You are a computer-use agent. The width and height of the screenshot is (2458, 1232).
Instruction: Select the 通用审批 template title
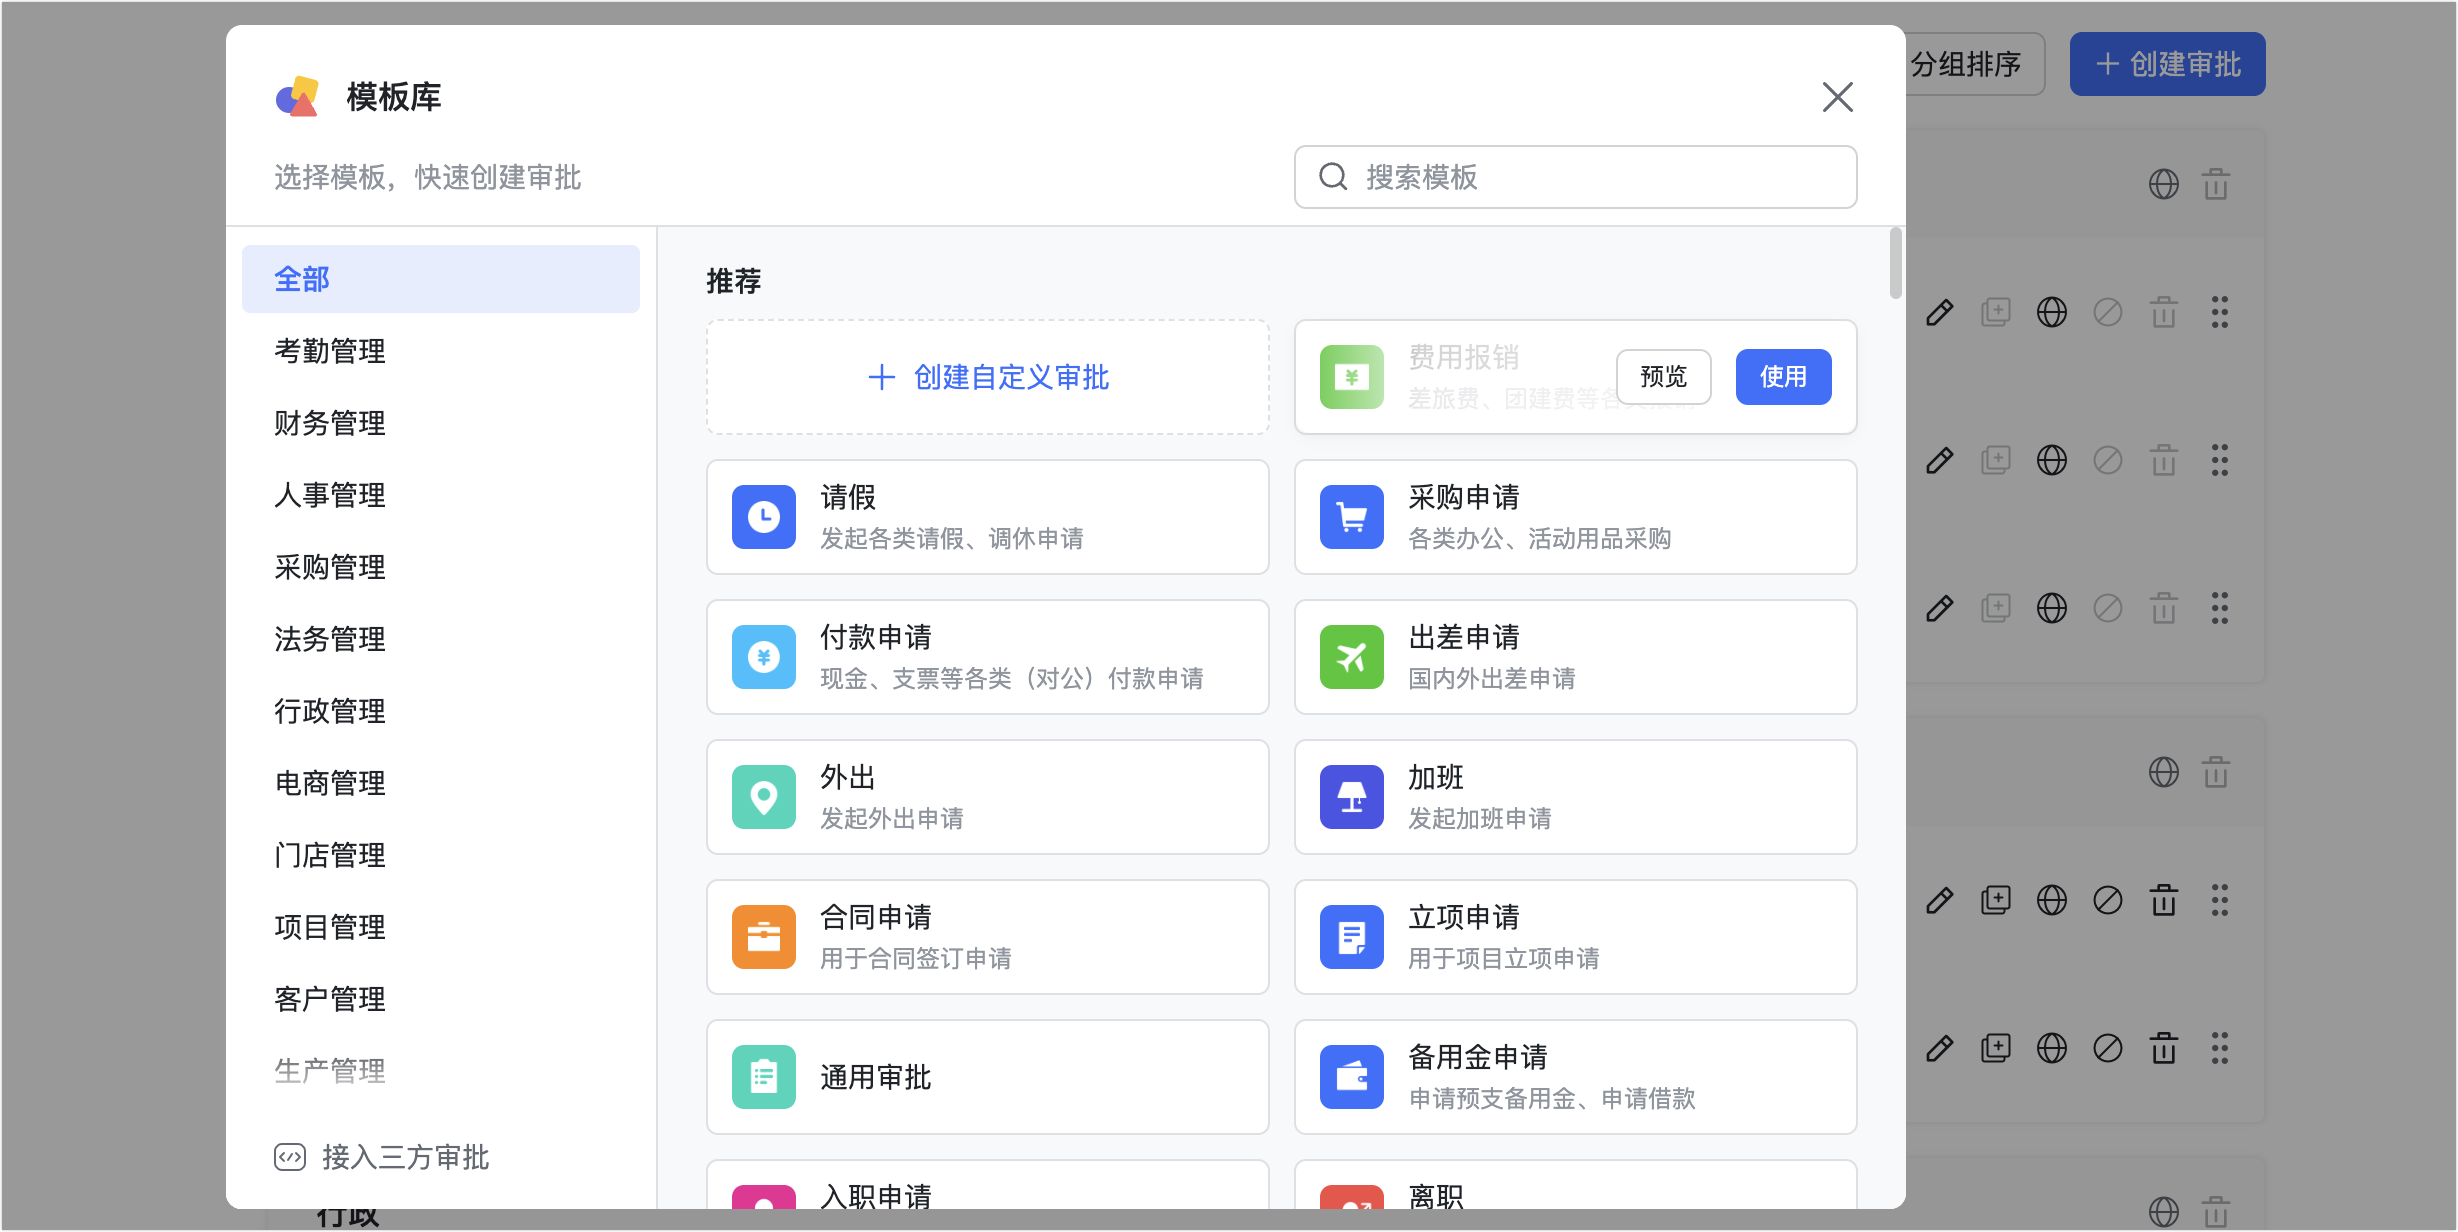(x=876, y=1077)
